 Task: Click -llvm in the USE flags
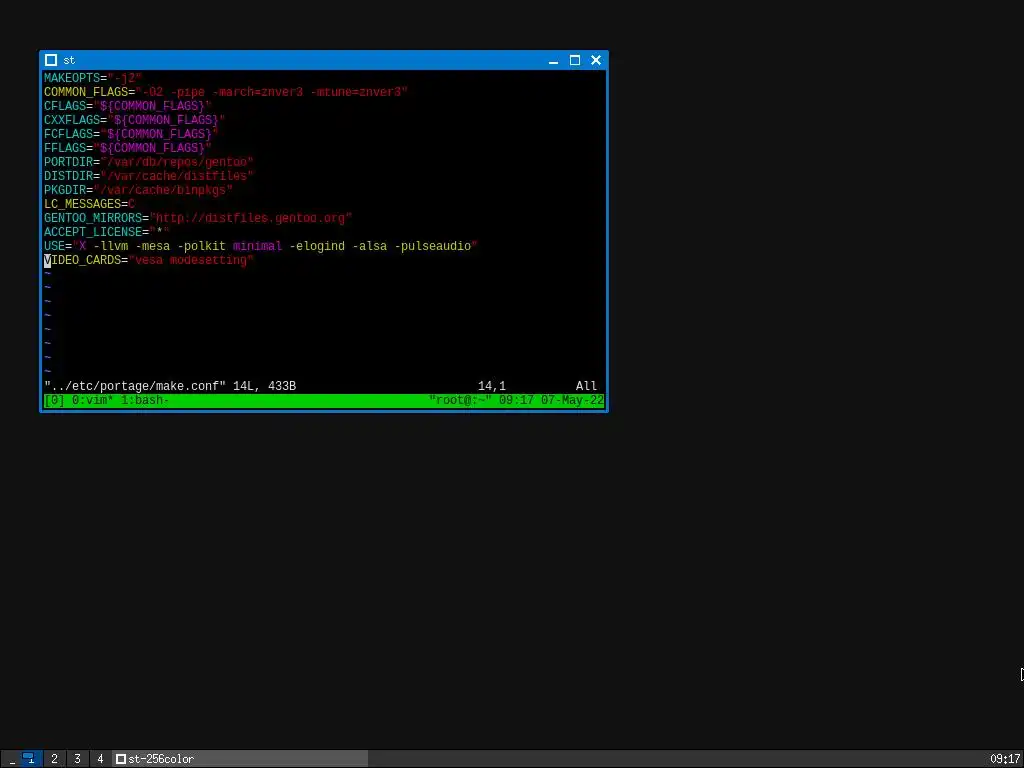(x=110, y=246)
